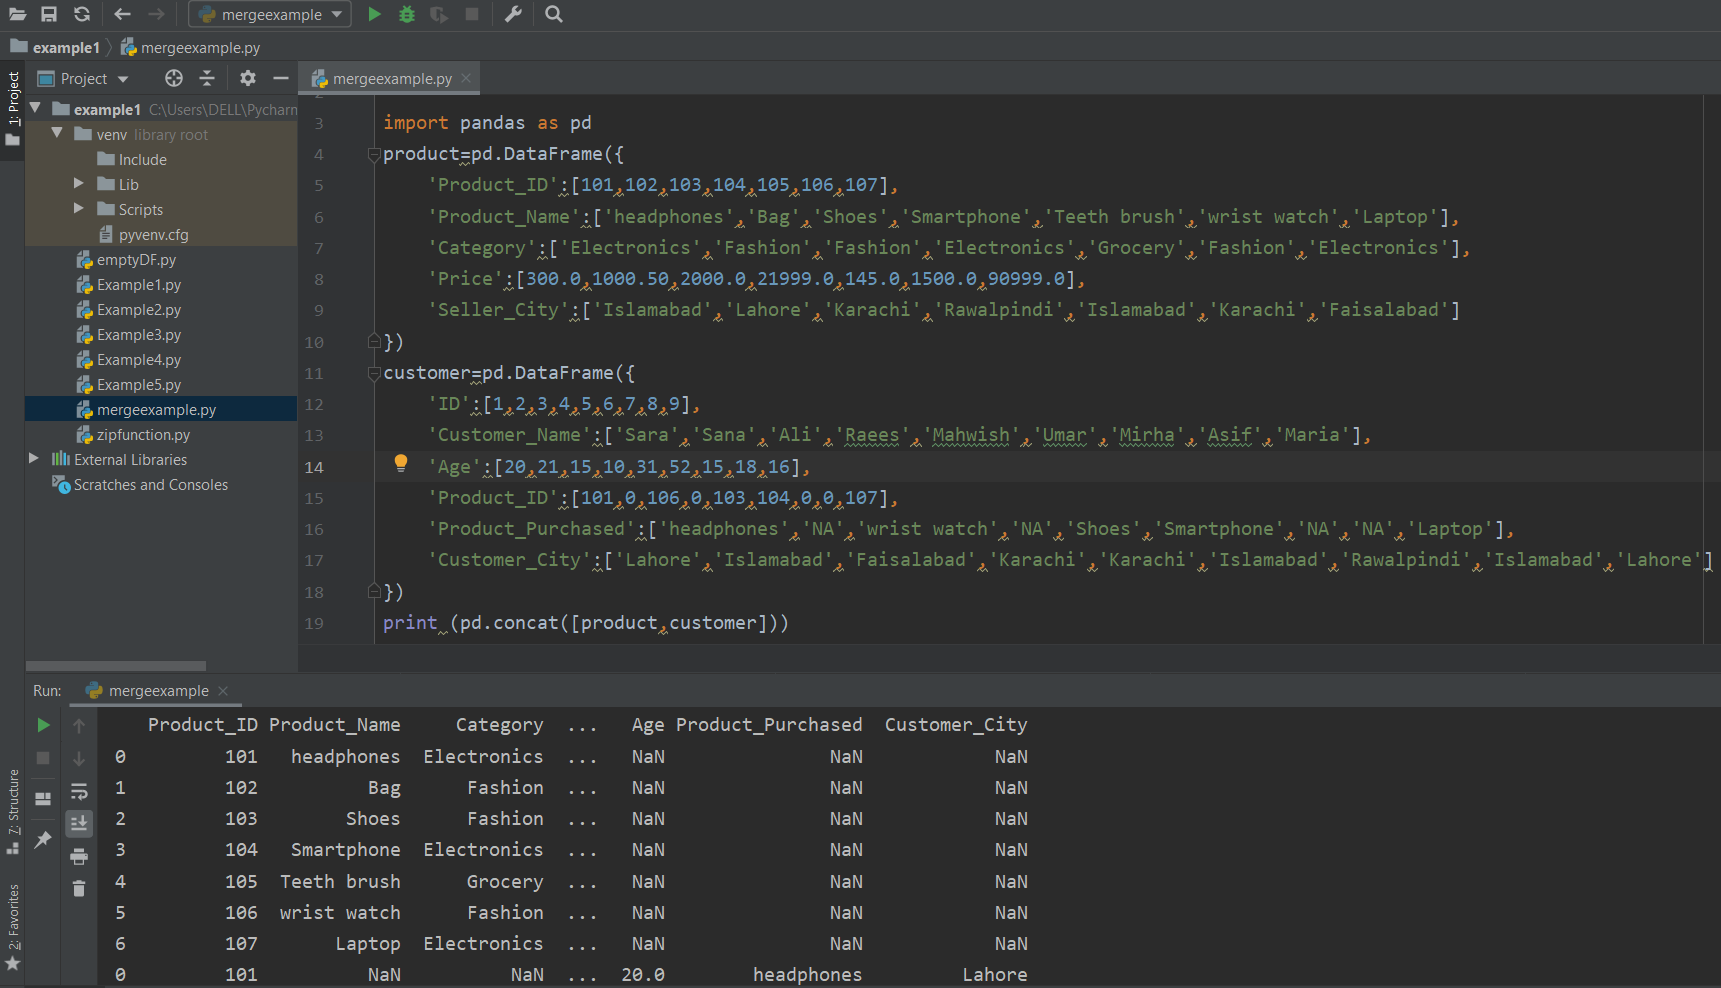This screenshot has height=988, width=1721.
Task: Run the mergeexample configuration from the toolbar
Action: click(374, 14)
